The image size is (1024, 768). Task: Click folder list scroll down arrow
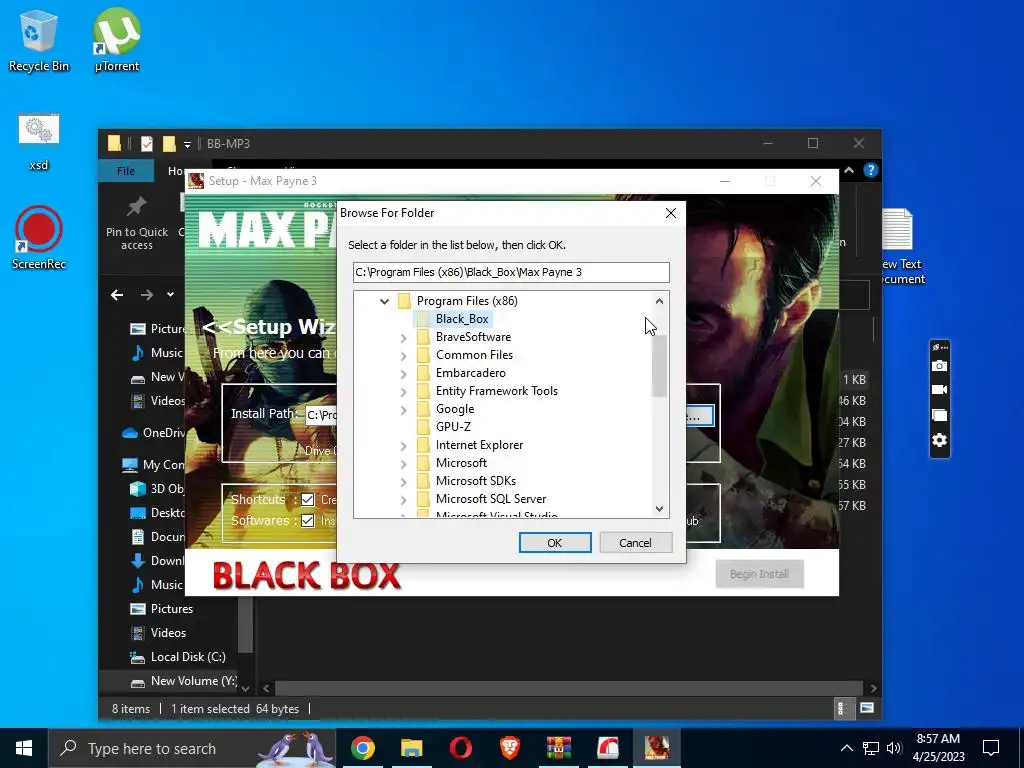pyautogui.click(x=659, y=509)
